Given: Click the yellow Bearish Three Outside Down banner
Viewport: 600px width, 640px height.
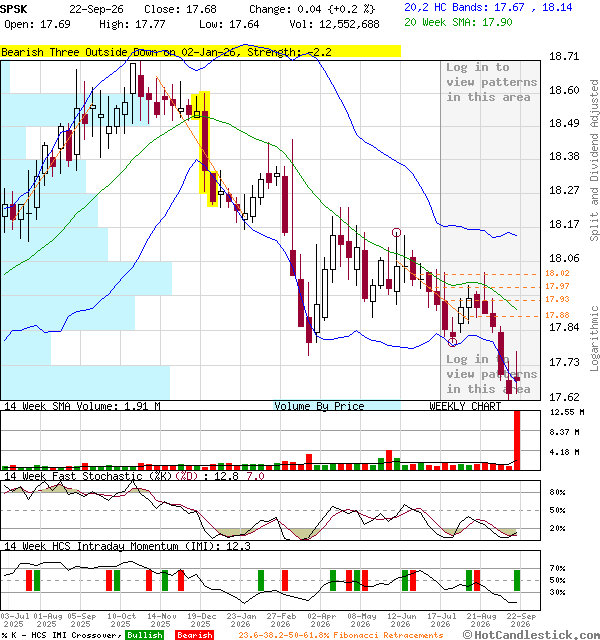Looking at the screenshot, I should [x=200, y=52].
